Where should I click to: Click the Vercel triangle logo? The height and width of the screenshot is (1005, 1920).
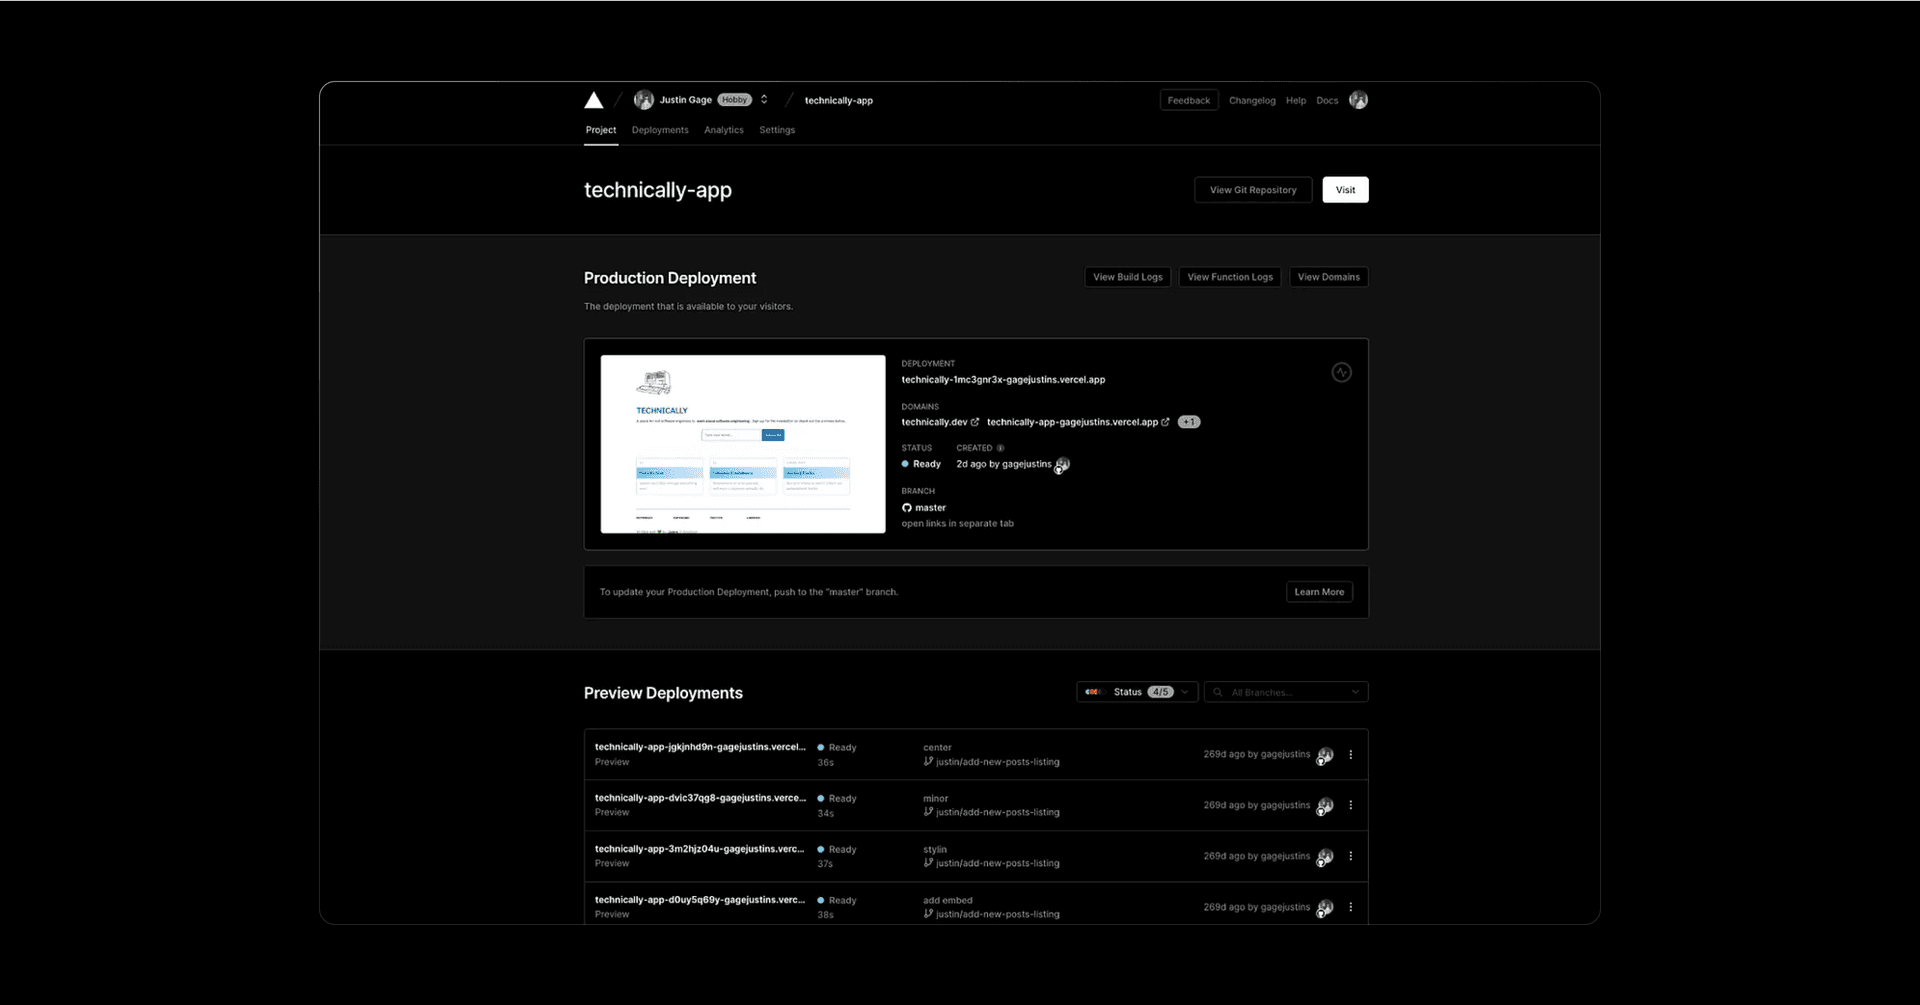593,100
